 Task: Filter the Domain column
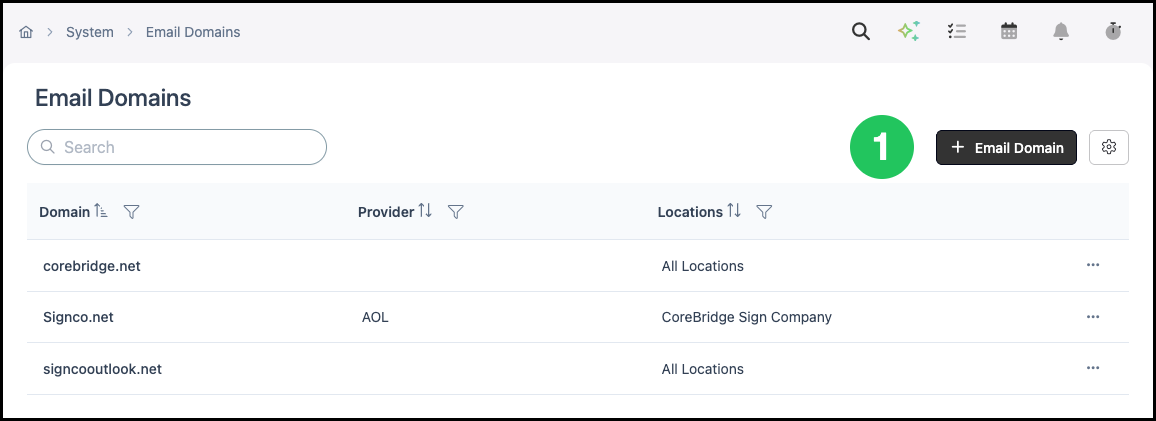[131, 212]
